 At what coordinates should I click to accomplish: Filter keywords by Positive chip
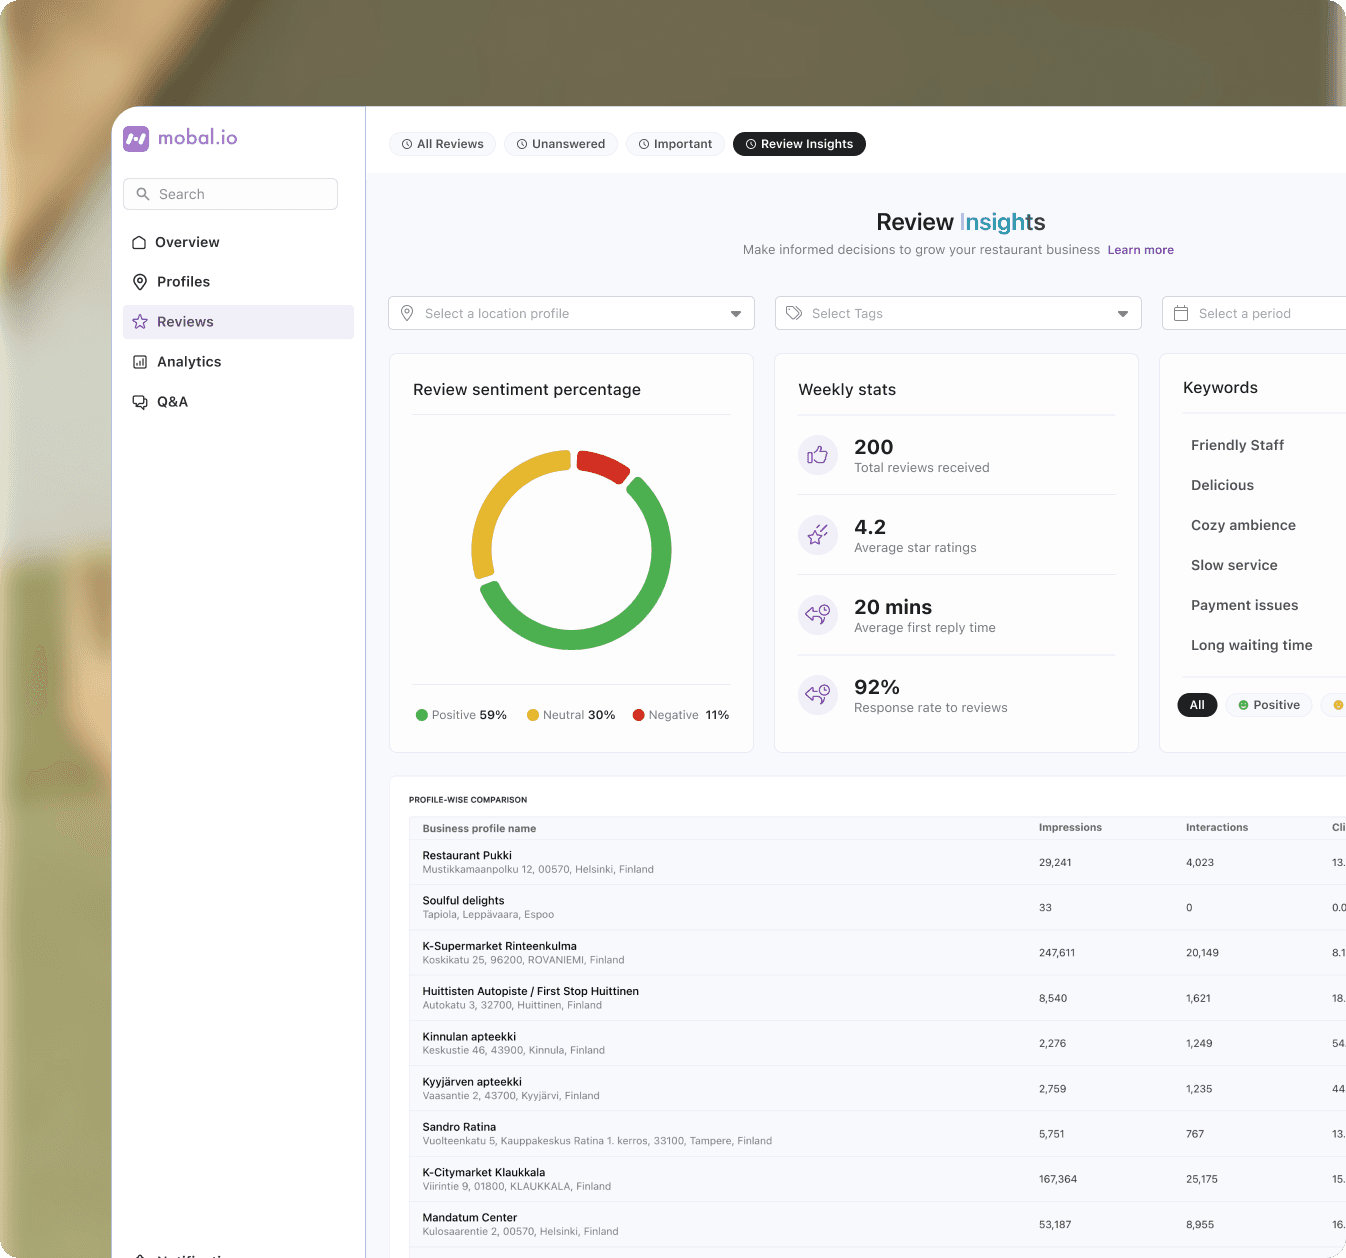click(x=1269, y=705)
